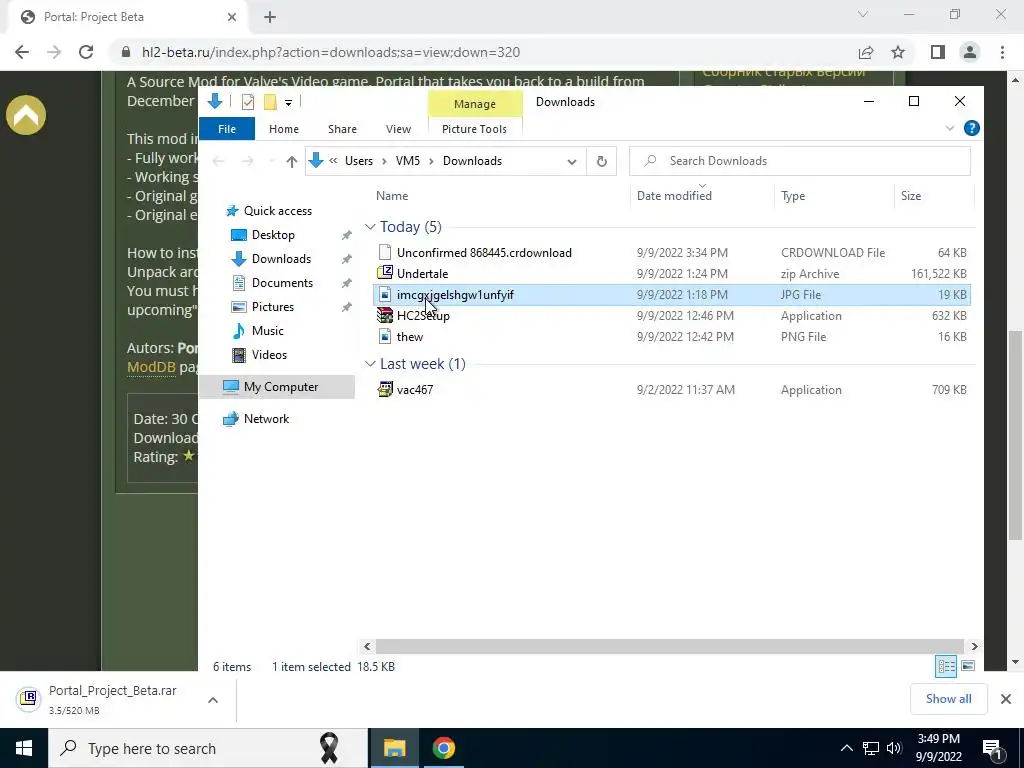Click the Chrome back arrow

coord(22,52)
